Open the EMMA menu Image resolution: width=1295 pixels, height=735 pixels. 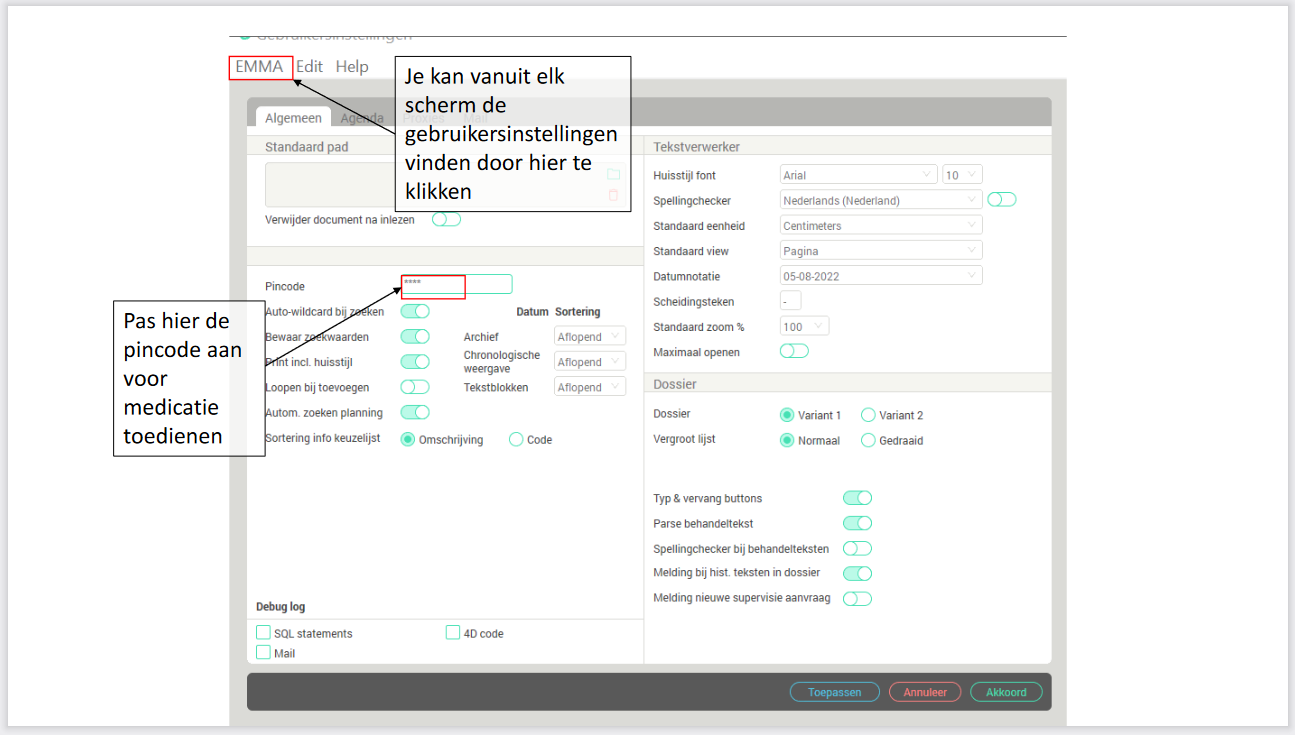pyautogui.click(x=260, y=67)
